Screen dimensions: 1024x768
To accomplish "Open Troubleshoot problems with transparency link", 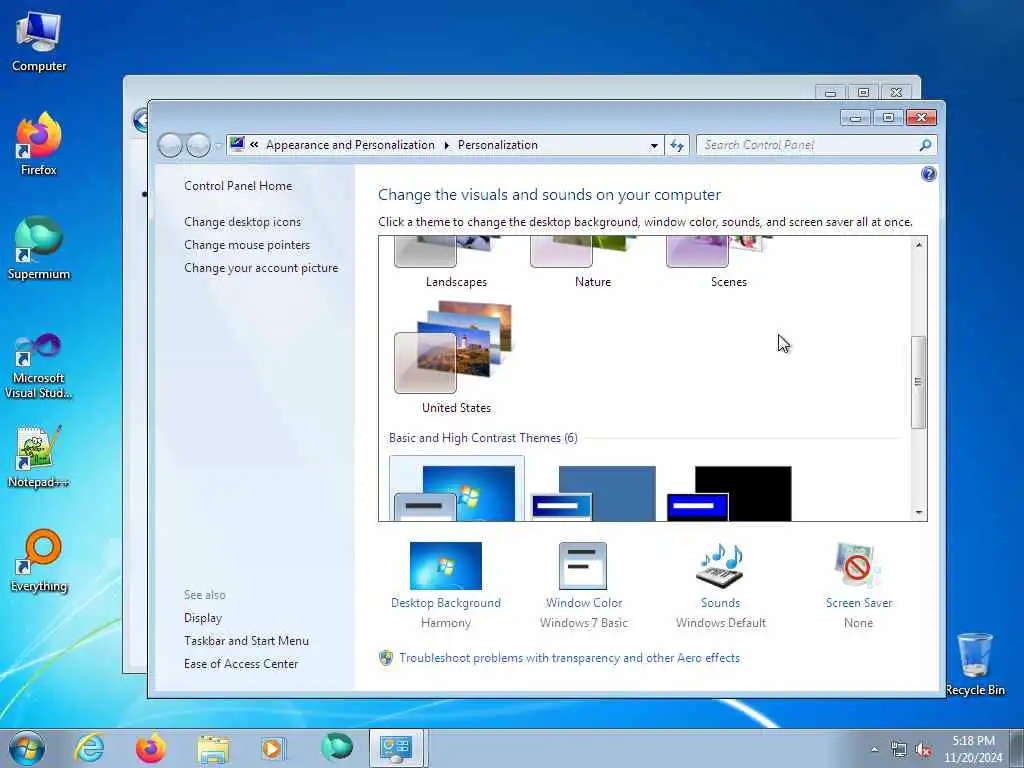I will (x=569, y=658).
